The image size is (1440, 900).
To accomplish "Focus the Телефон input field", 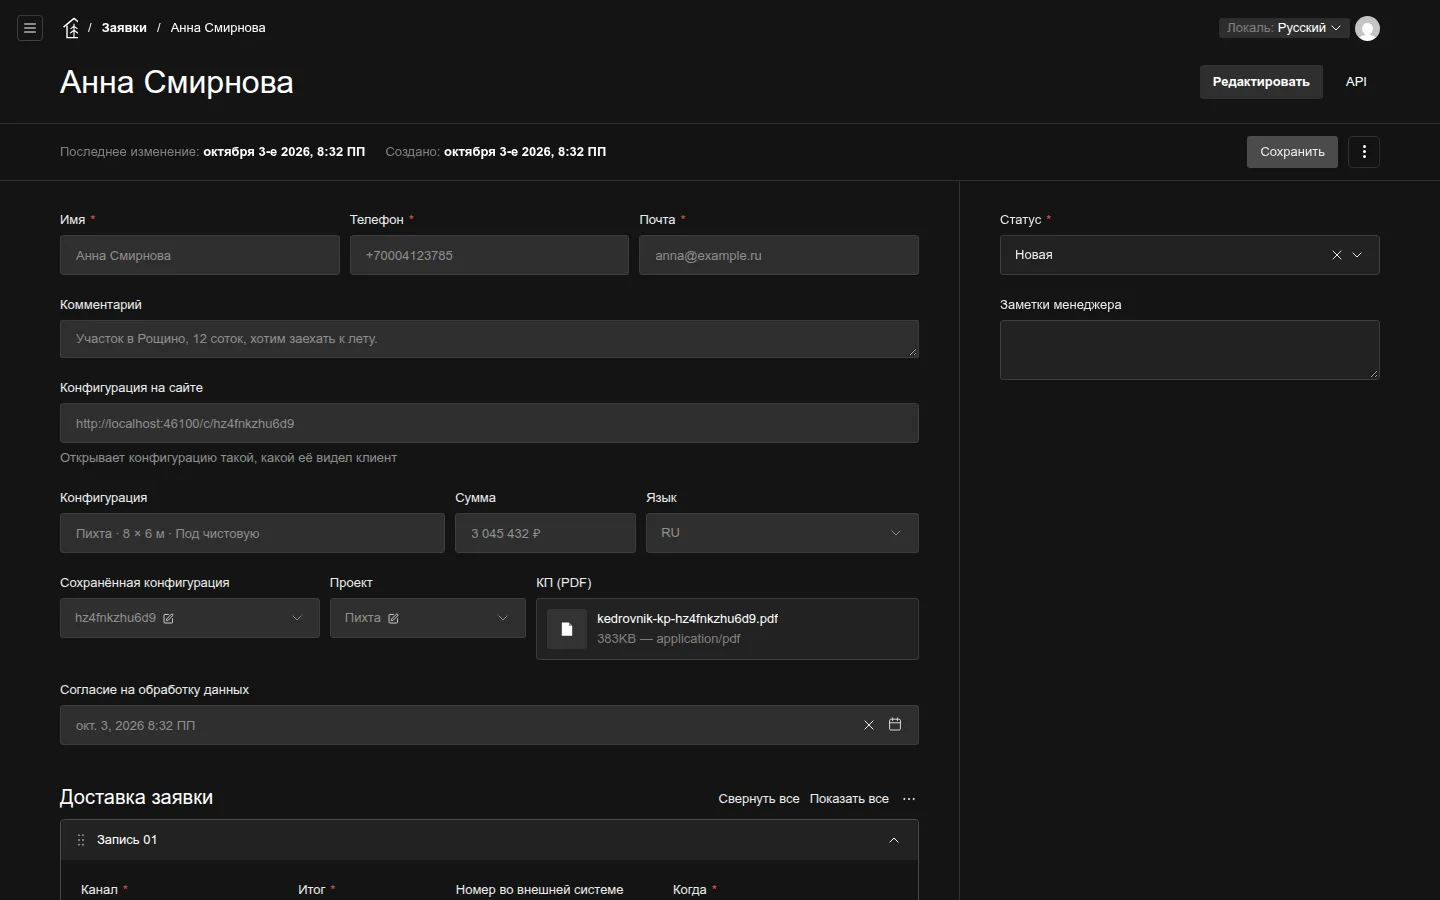I will point(489,255).
